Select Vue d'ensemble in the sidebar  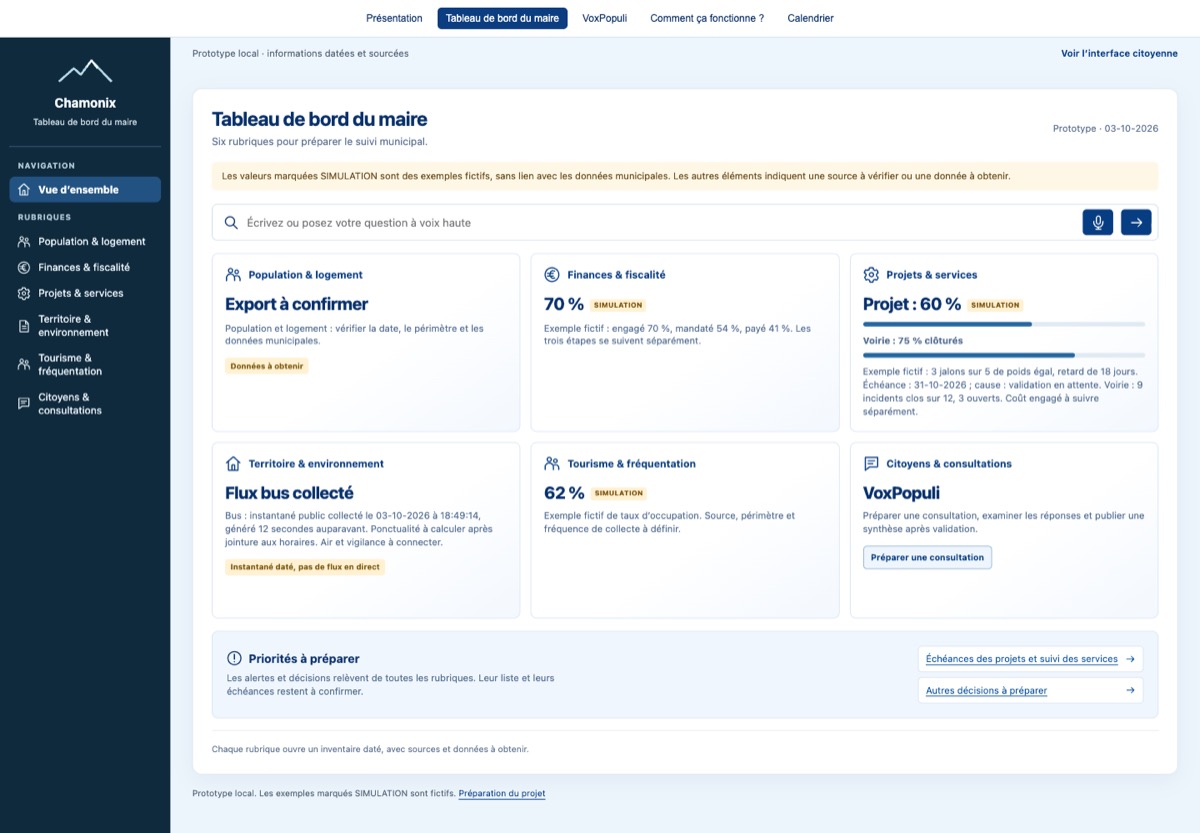click(85, 190)
